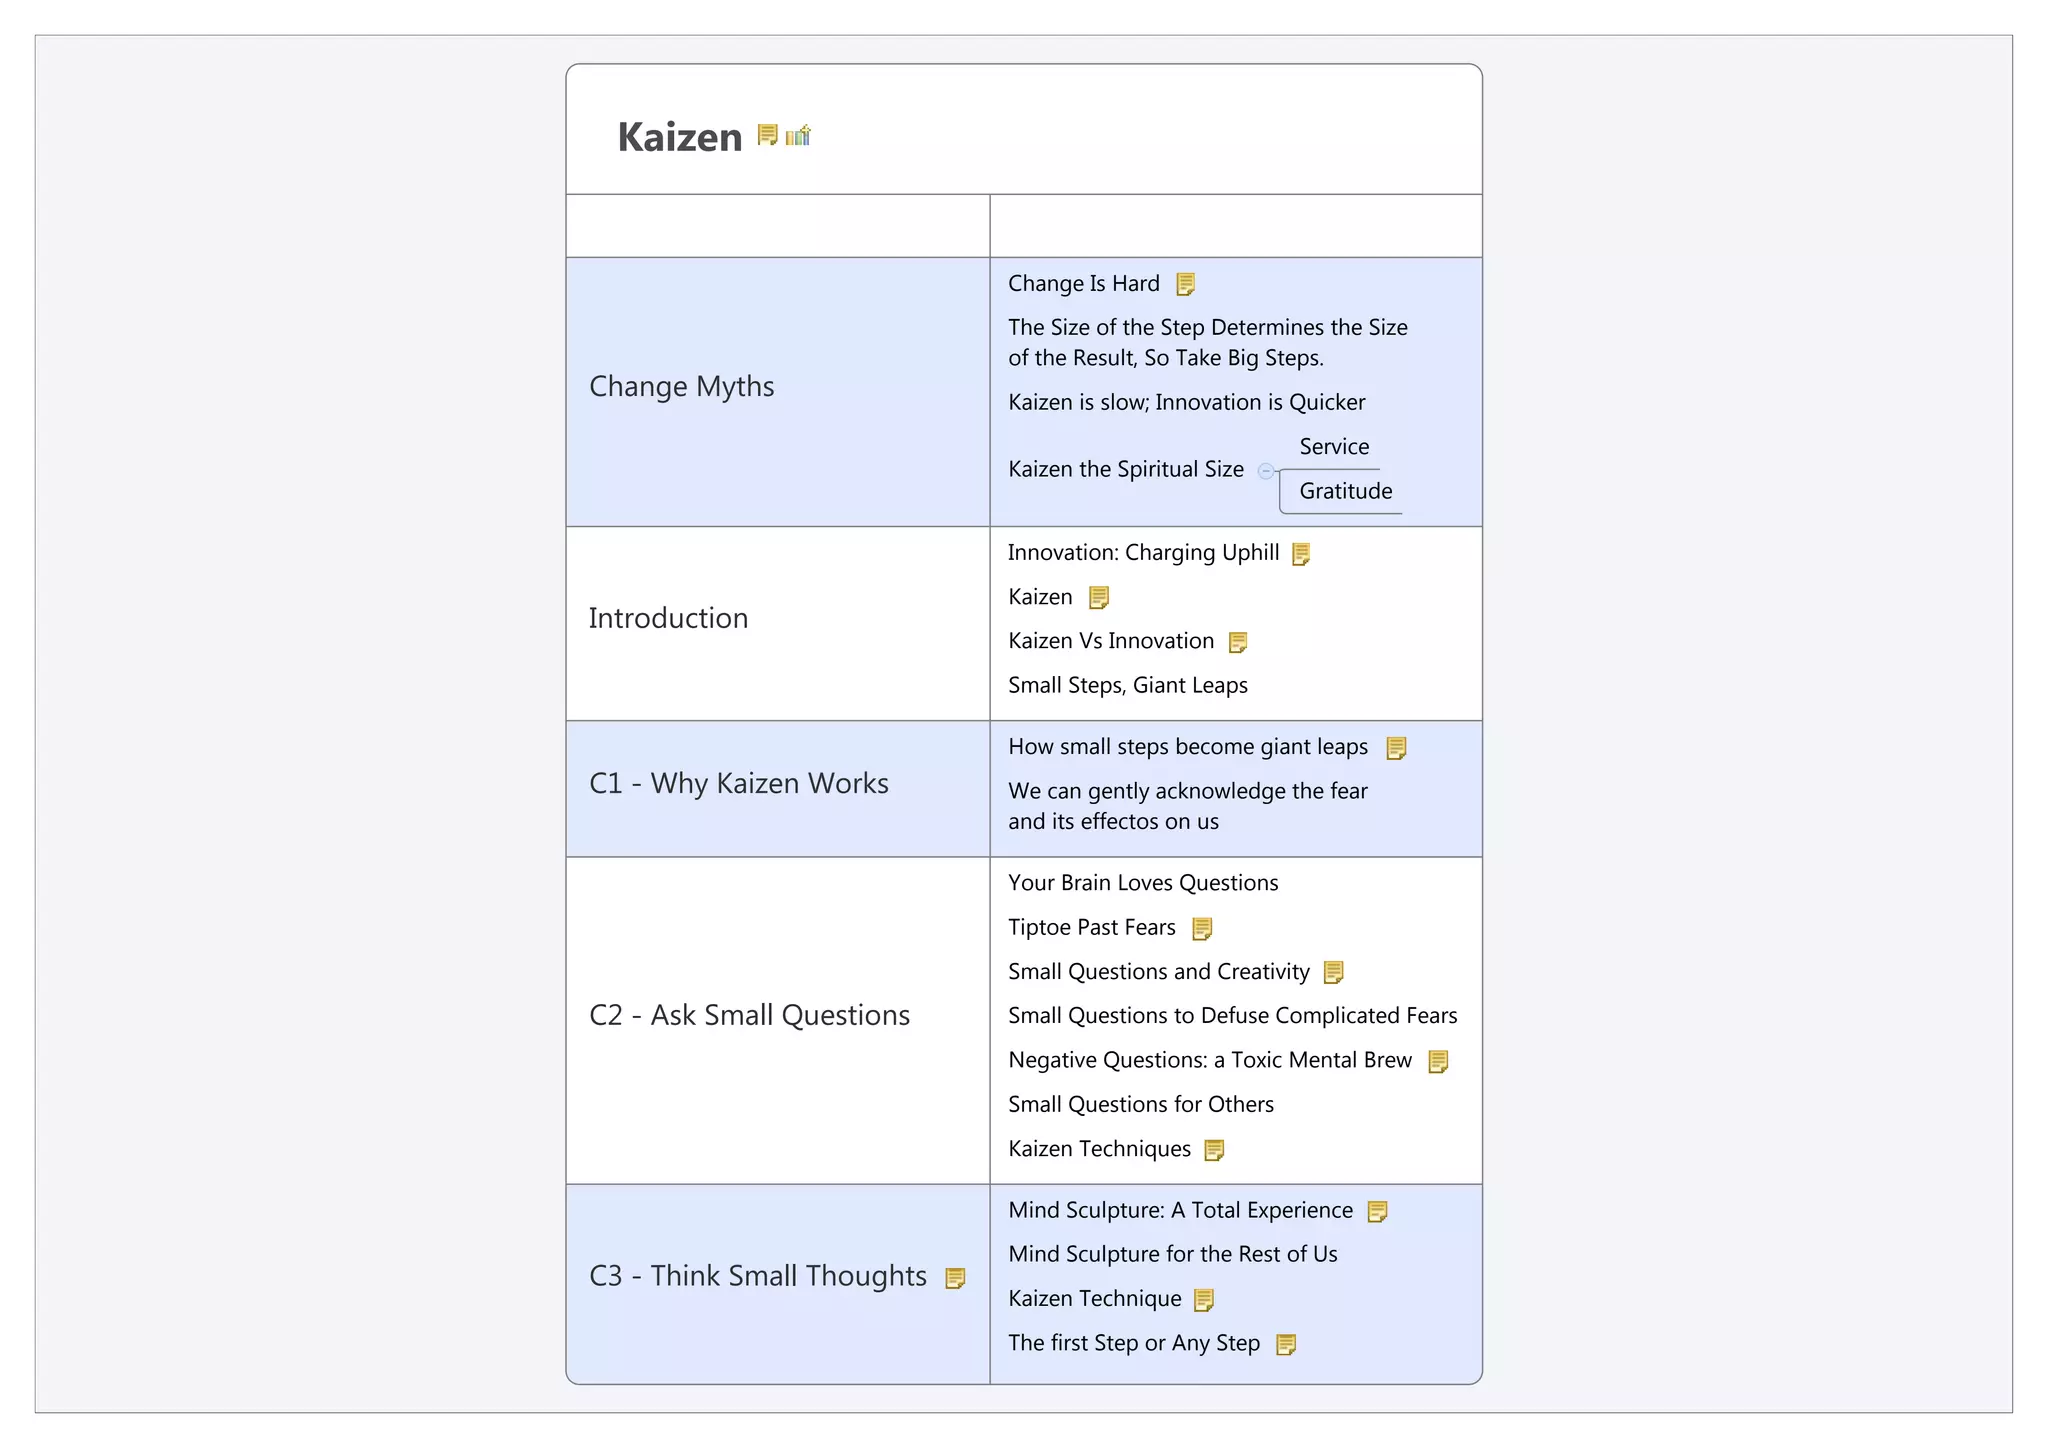Click the Service subtopic
The height and width of the screenshot is (1448, 2048).
click(1334, 447)
